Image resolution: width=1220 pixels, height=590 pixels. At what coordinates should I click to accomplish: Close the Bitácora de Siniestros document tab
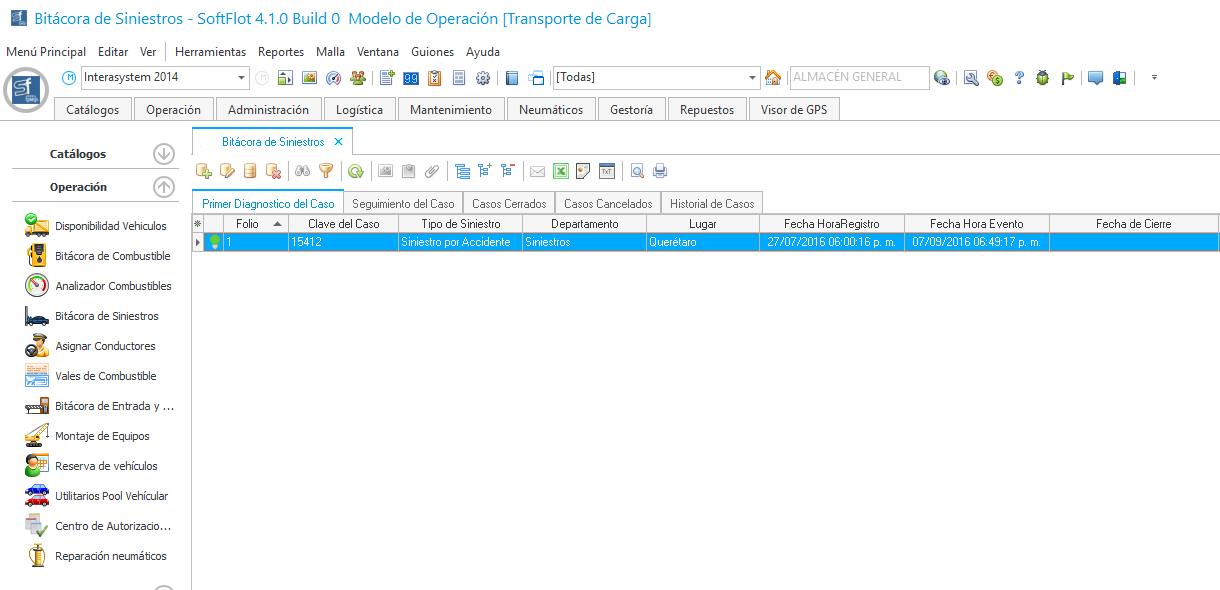coord(339,142)
